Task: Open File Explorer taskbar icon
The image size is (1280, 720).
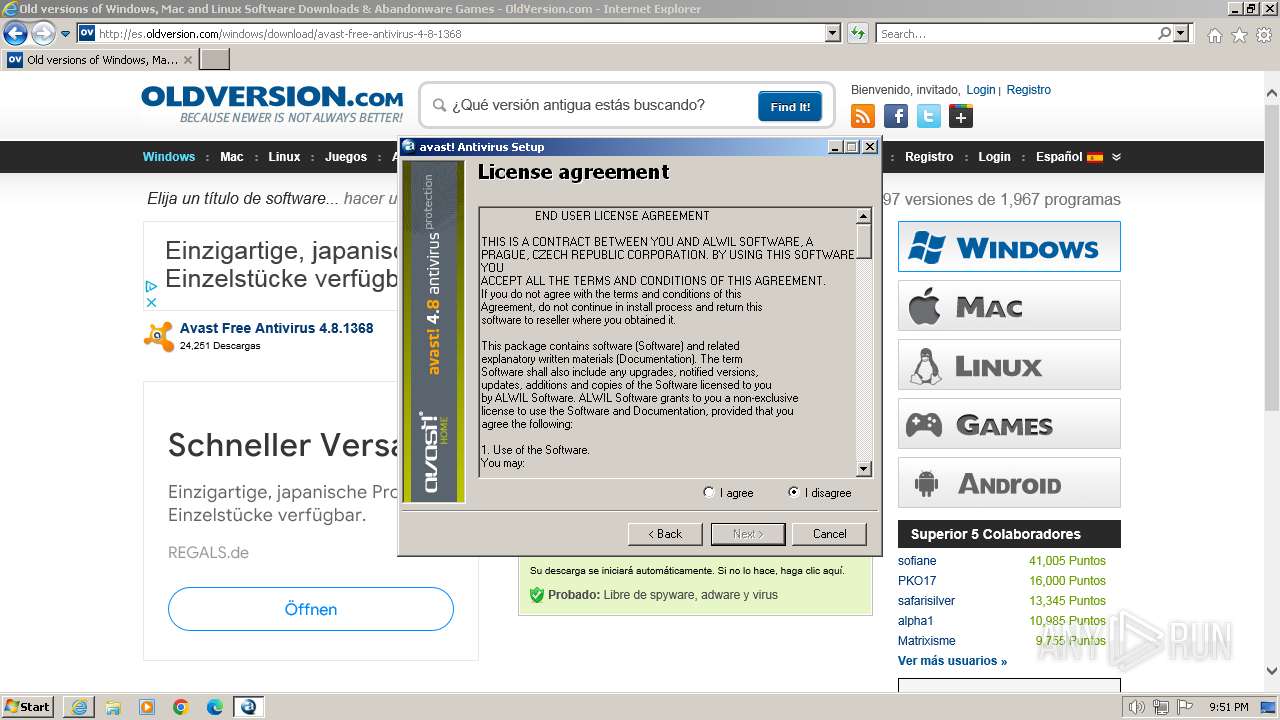Action: [113, 707]
